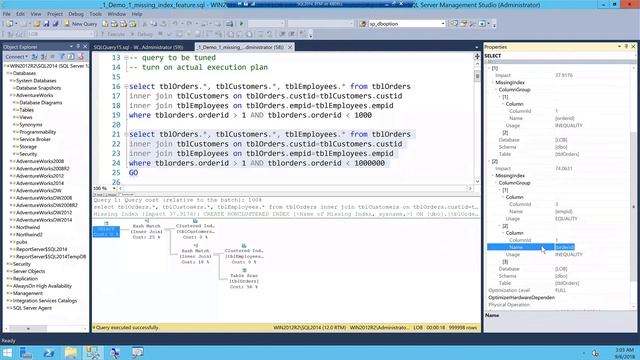Screen dimensions: 640x360
Task: Click the Find in Files icon beside sp_dboption box
Action: tap(363, 24)
